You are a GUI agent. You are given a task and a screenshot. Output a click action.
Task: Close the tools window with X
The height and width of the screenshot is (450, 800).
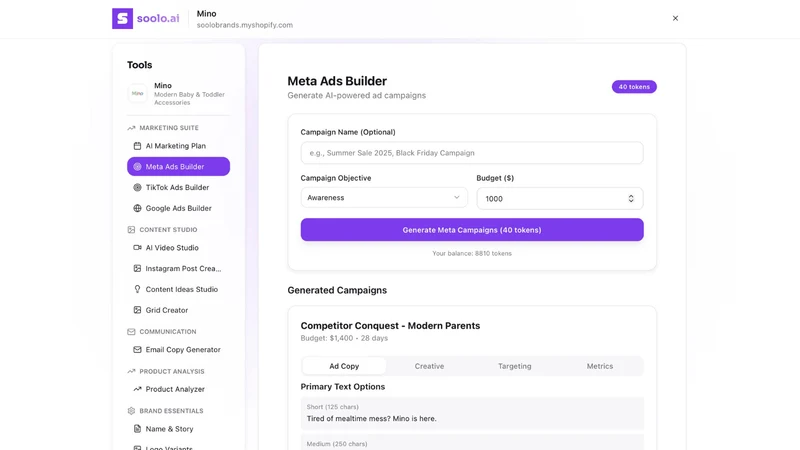point(675,18)
